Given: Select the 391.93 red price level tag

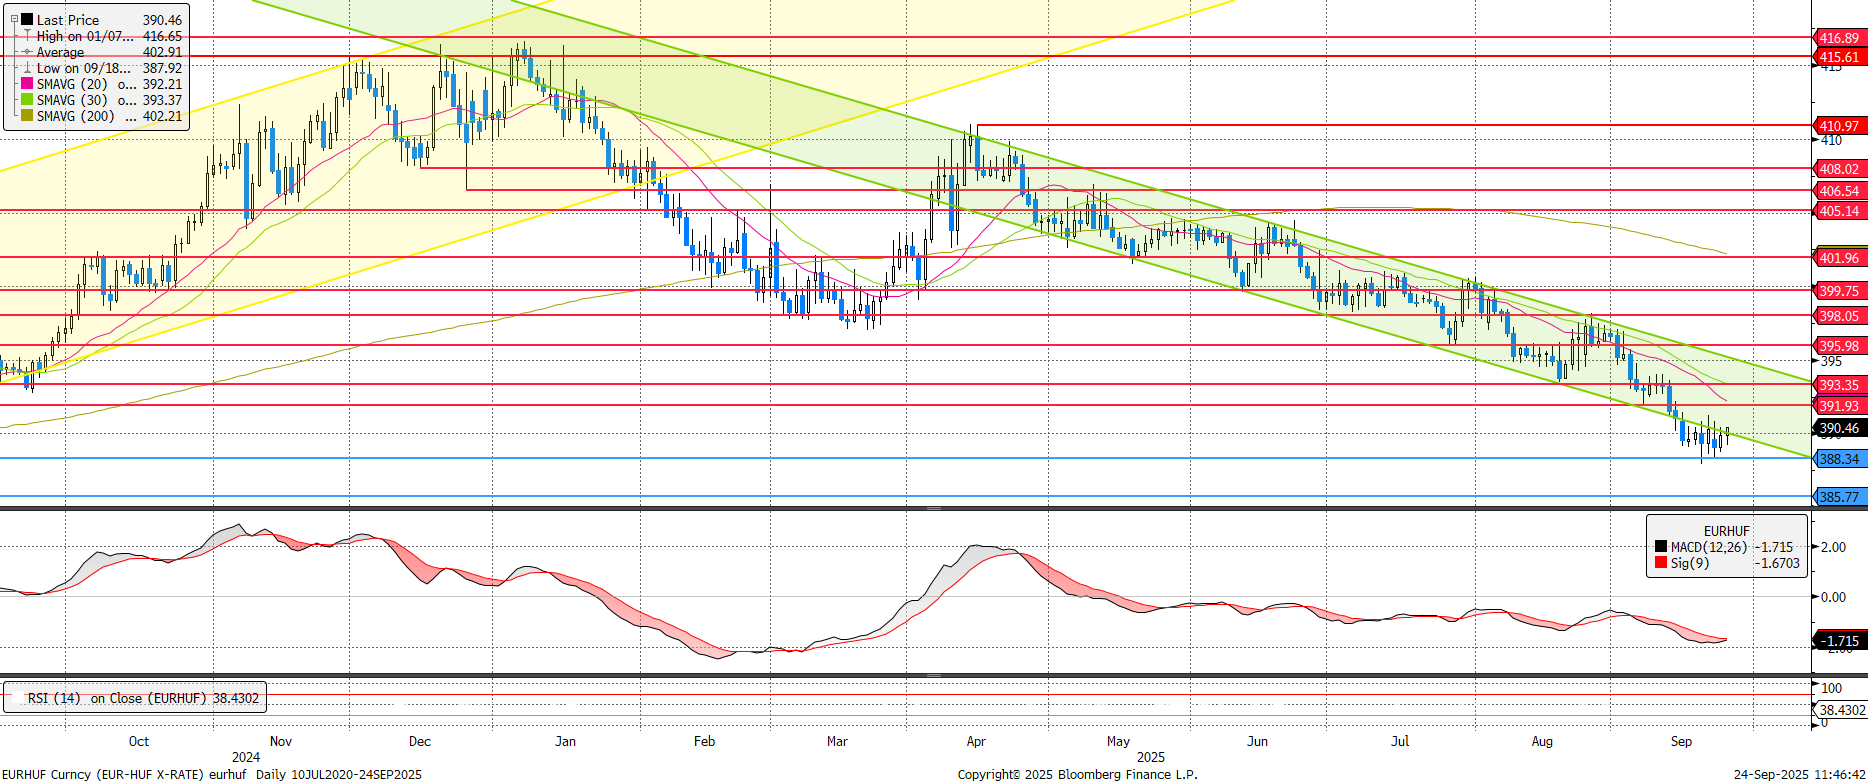Looking at the screenshot, I should [1840, 406].
